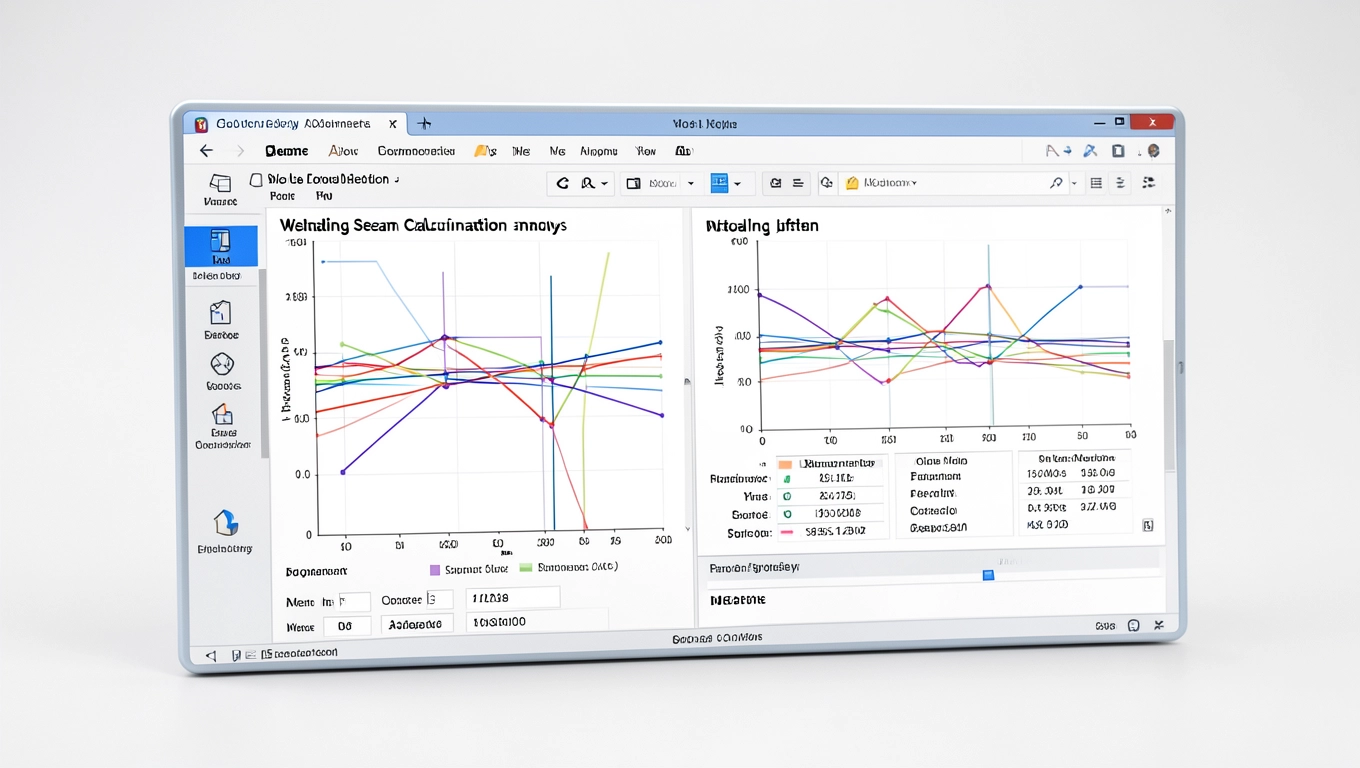Image resolution: width=1360 pixels, height=768 pixels.
Task: Click the blue grid view toolbar icon
Action: coord(719,183)
